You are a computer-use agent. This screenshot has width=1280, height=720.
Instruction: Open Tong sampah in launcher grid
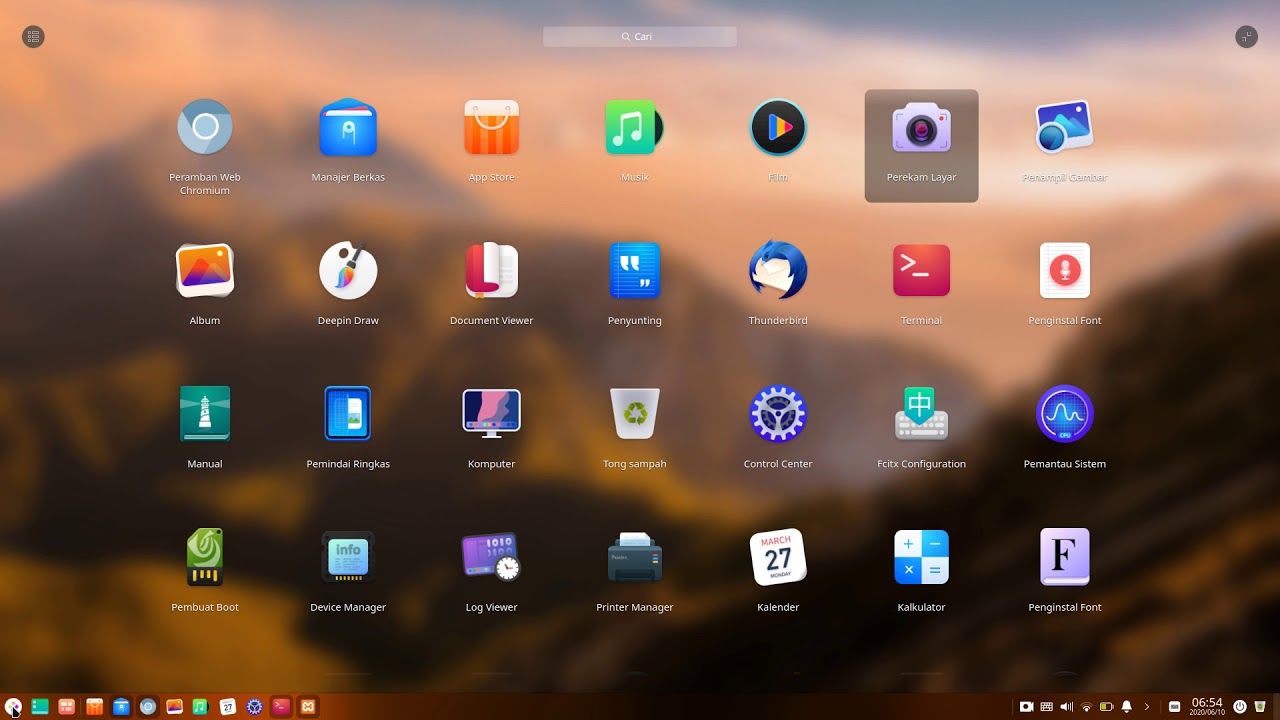tap(634, 414)
